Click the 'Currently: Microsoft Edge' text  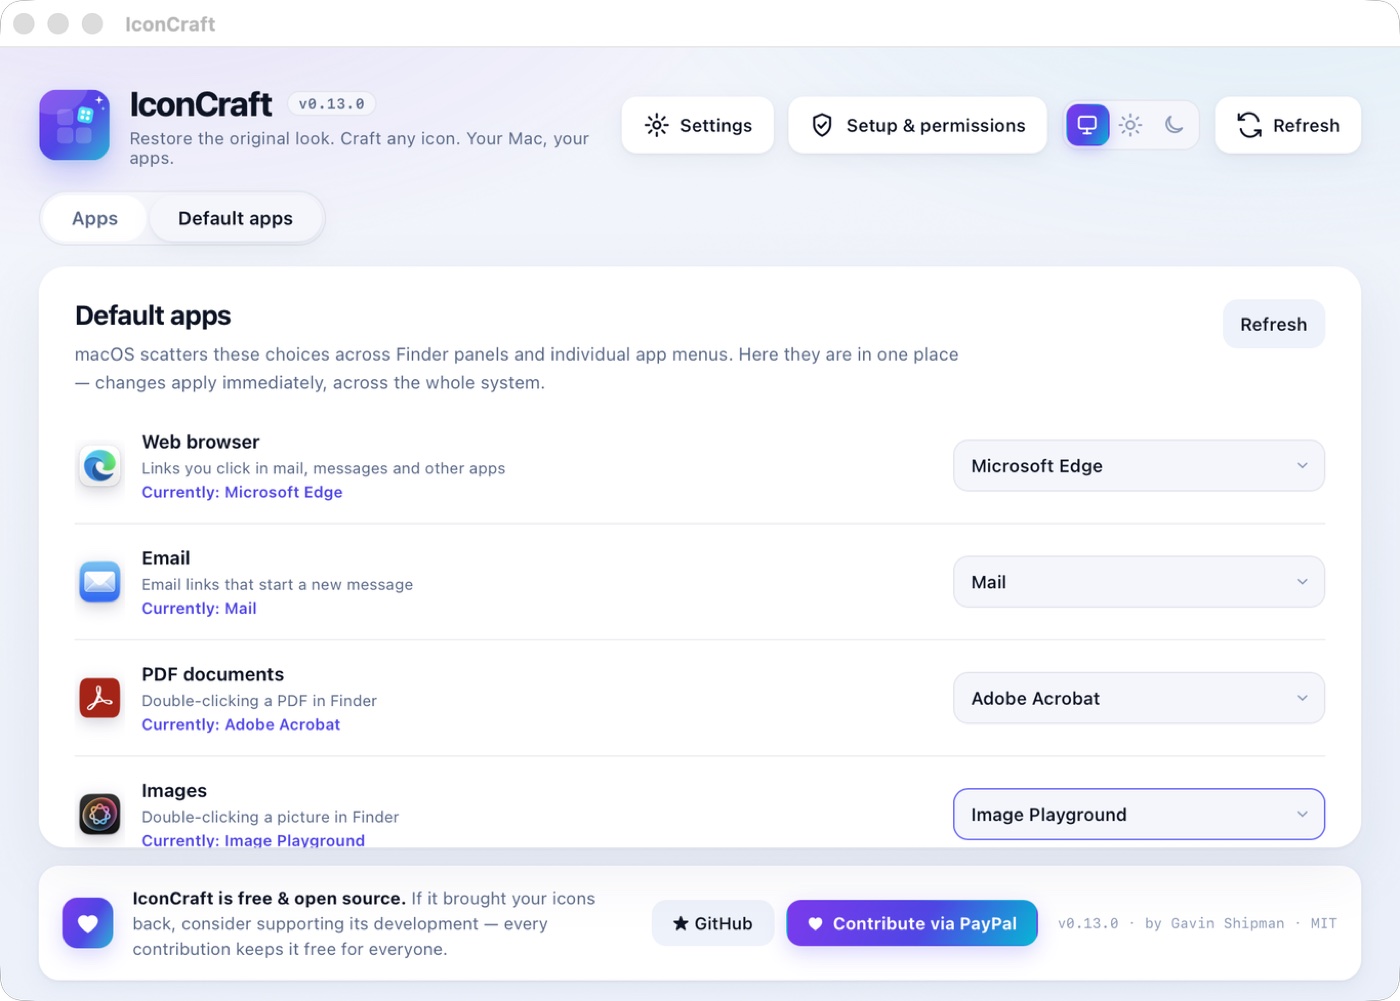[x=242, y=492]
